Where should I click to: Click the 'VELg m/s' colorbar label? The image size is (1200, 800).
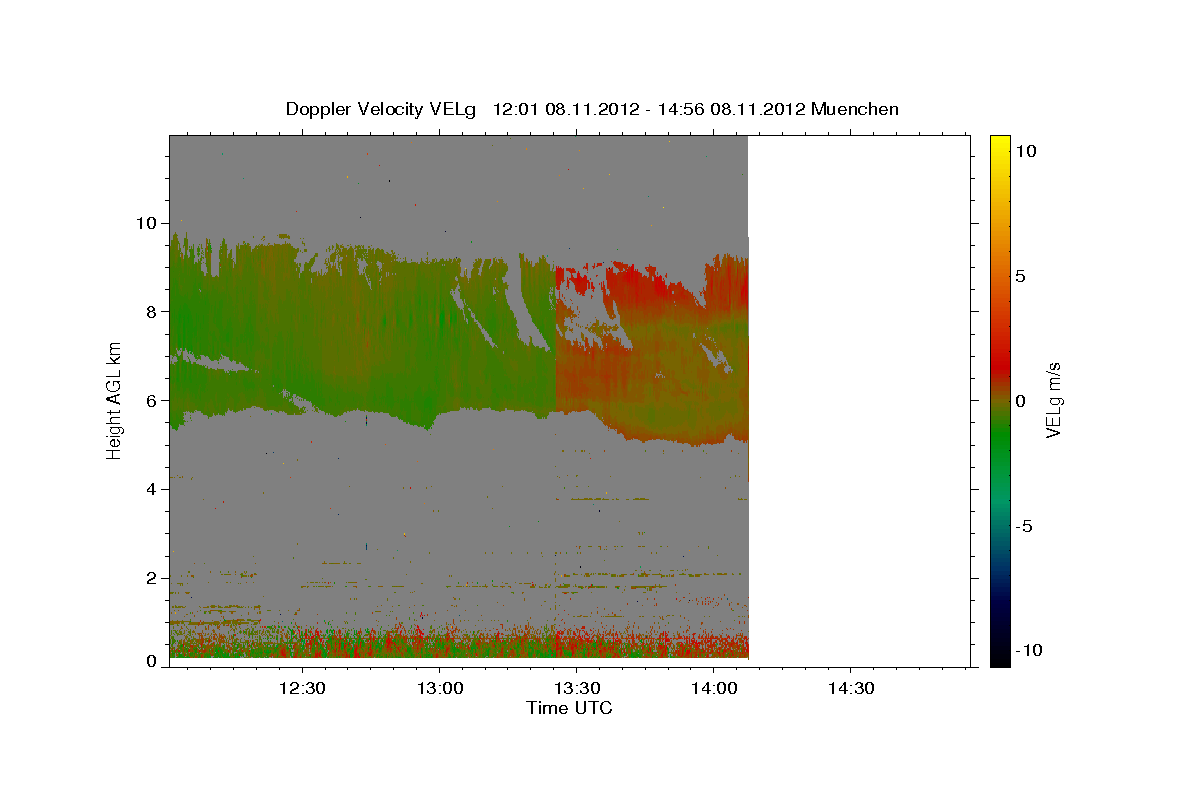click(1053, 400)
